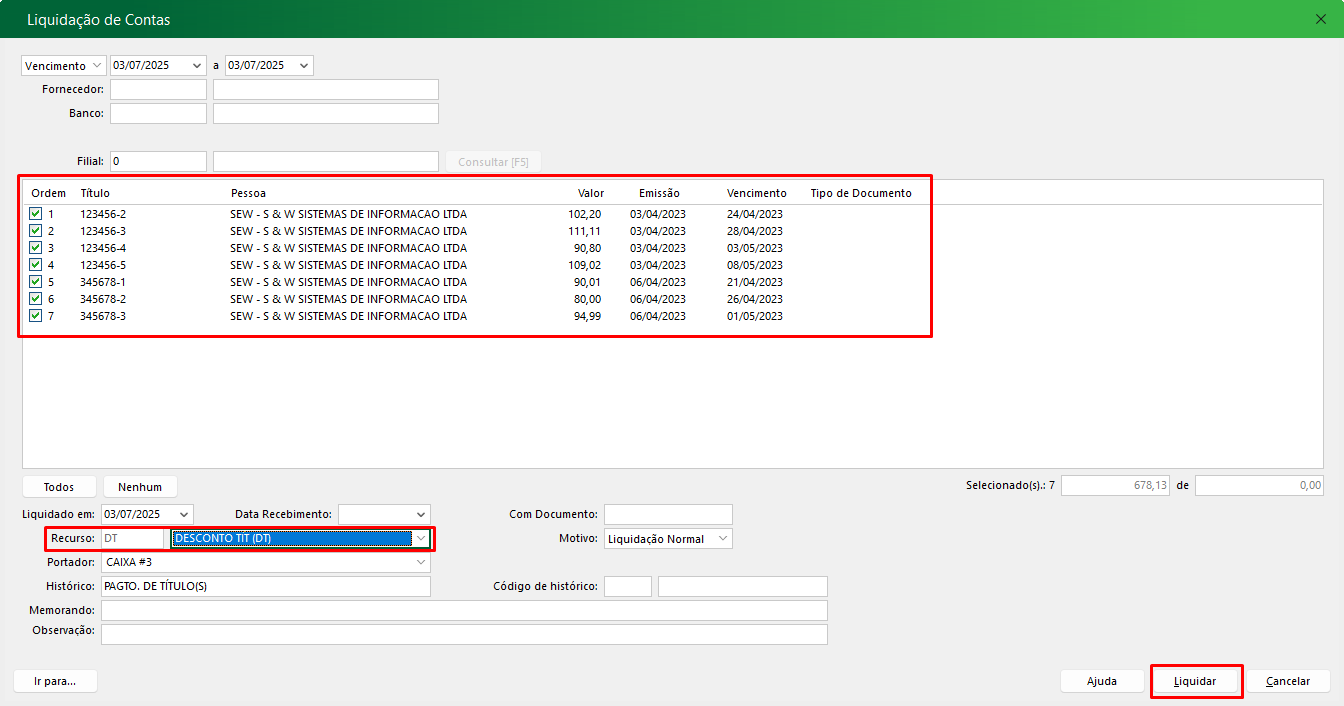This screenshot has height=706, width=1344.
Task: Click into the Fornecedor code field
Action: [x=158, y=90]
